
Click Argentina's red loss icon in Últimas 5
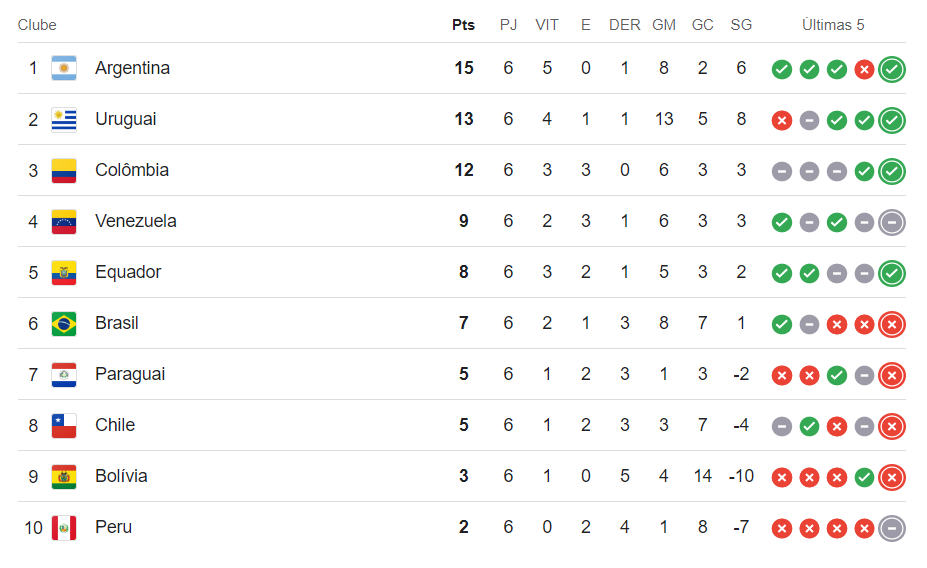(864, 69)
